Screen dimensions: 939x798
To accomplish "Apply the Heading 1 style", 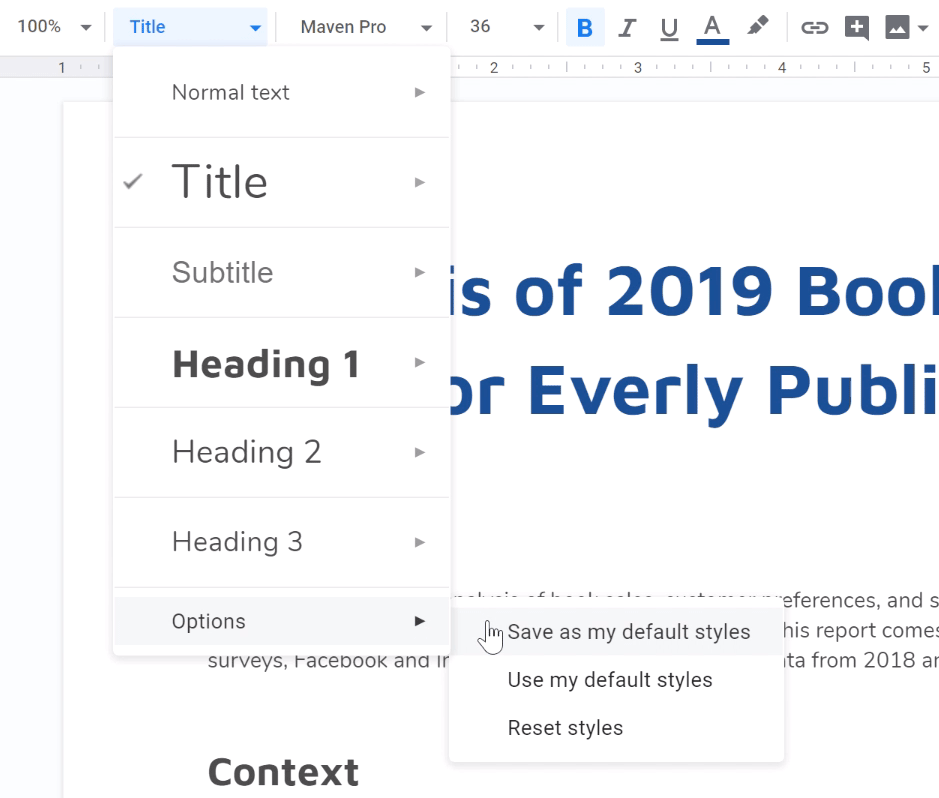I will pos(265,363).
